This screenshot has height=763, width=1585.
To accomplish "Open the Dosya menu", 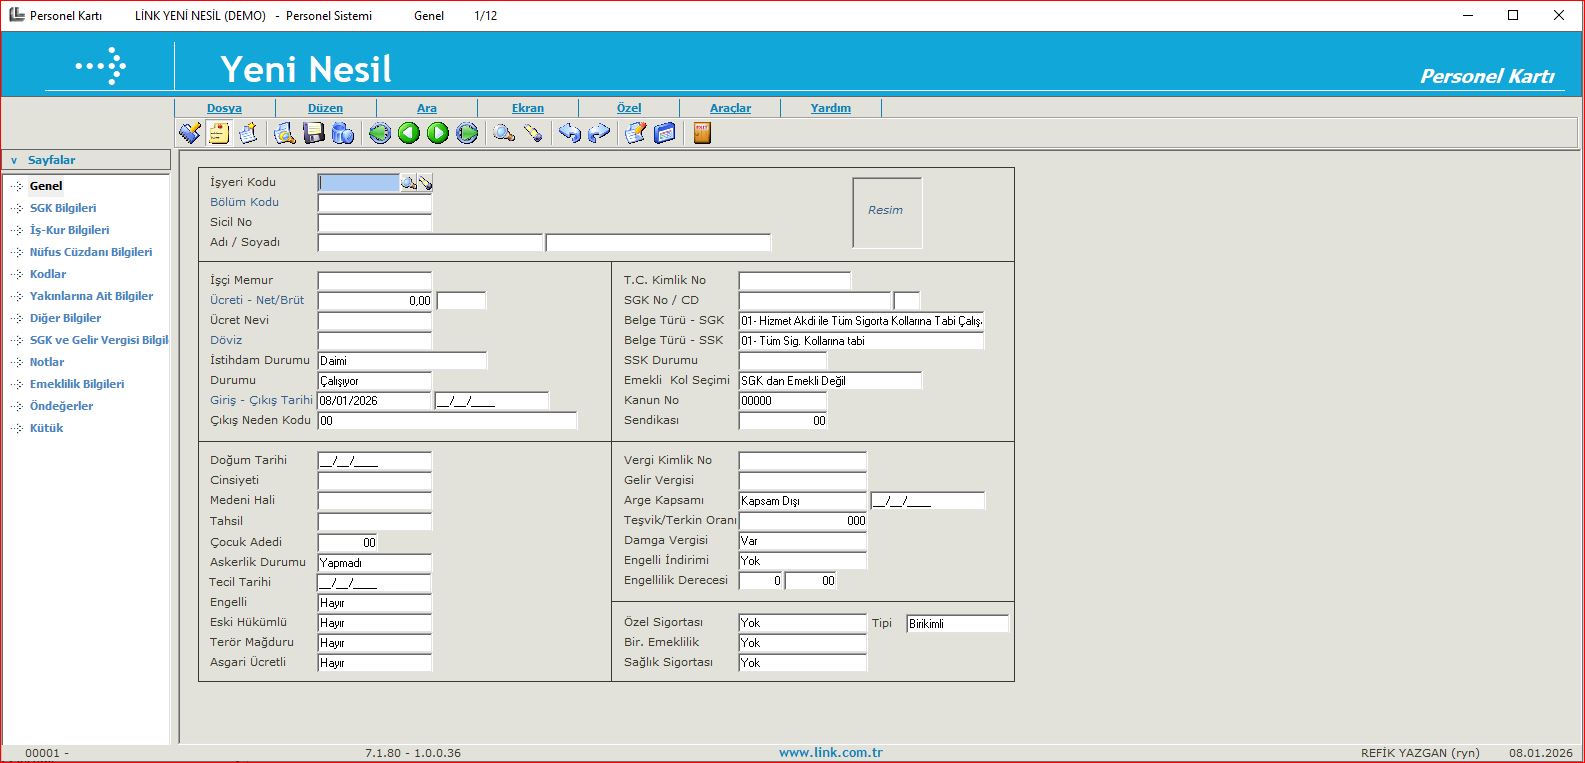I will pyautogui.click(x=224, y=108).
